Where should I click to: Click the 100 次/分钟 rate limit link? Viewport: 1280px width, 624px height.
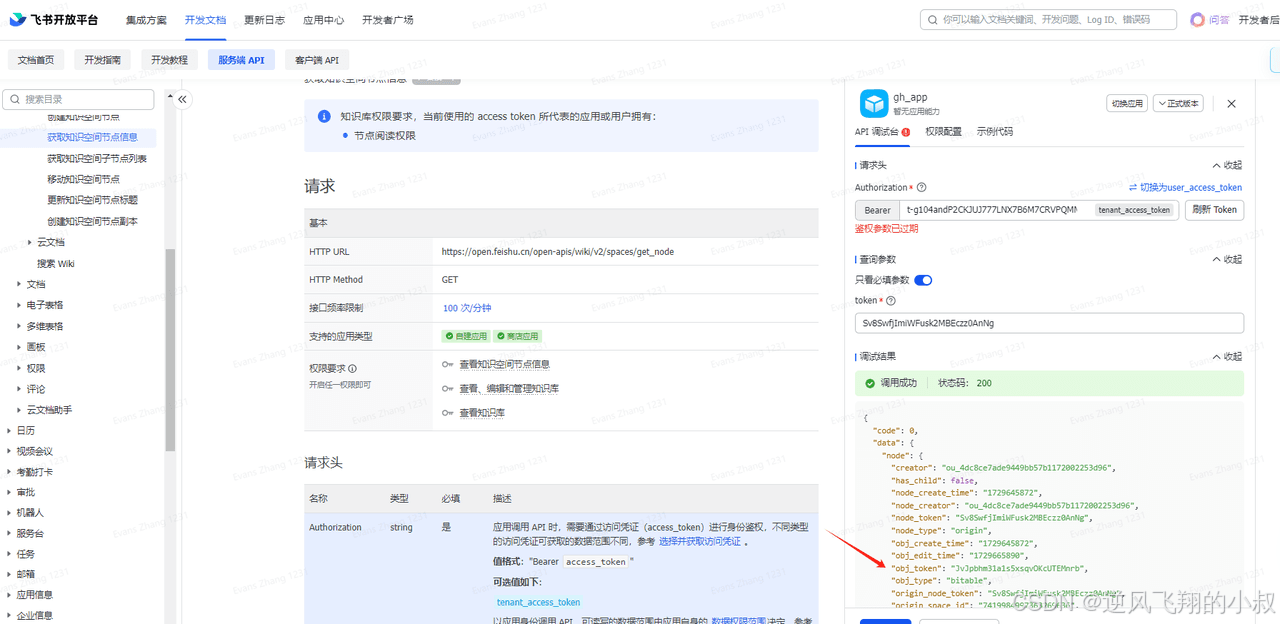pos(467,308)
